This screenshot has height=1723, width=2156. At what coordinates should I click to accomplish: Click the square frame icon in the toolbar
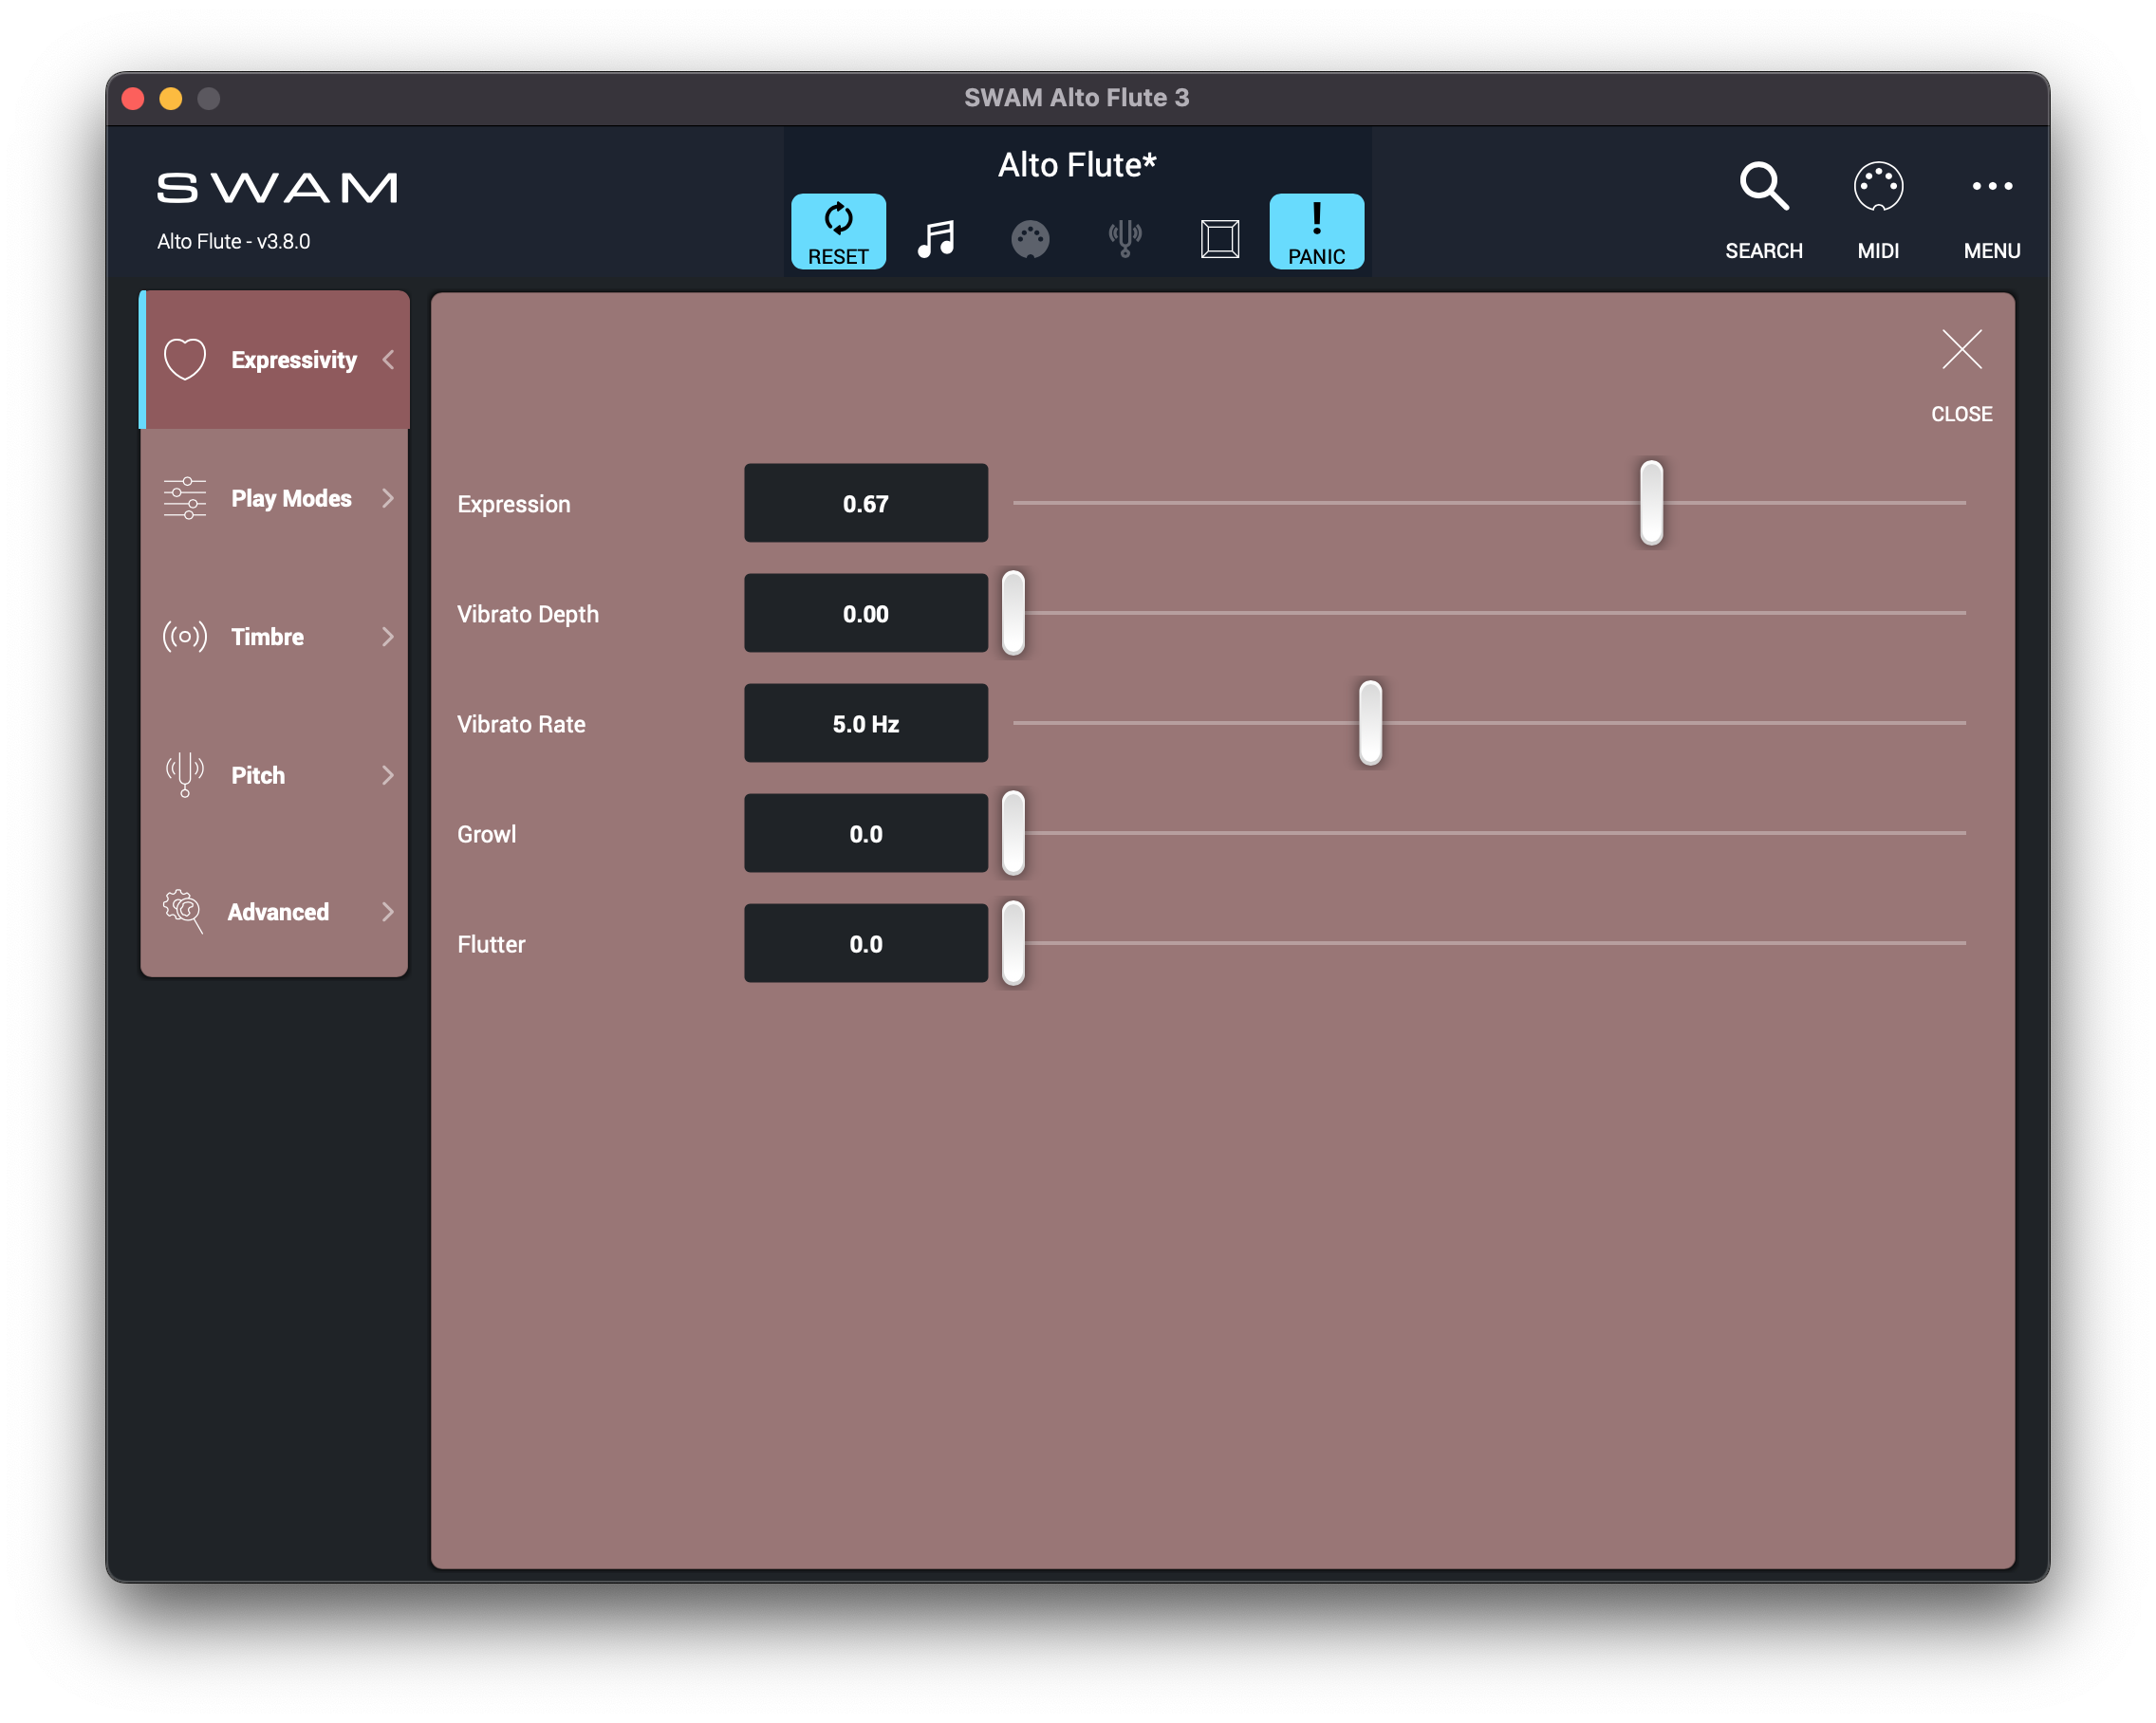pos(1219,239)
